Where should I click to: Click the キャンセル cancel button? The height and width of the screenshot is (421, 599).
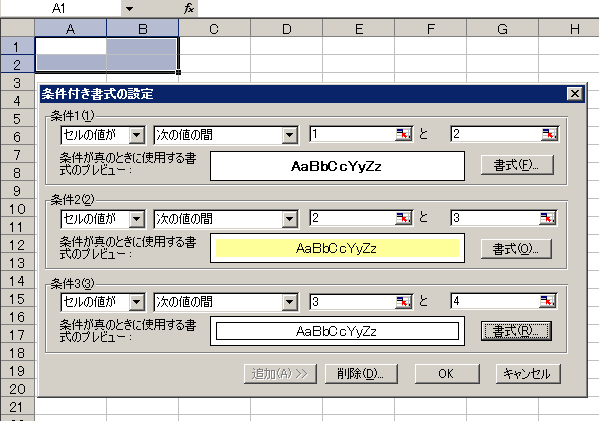528,373
